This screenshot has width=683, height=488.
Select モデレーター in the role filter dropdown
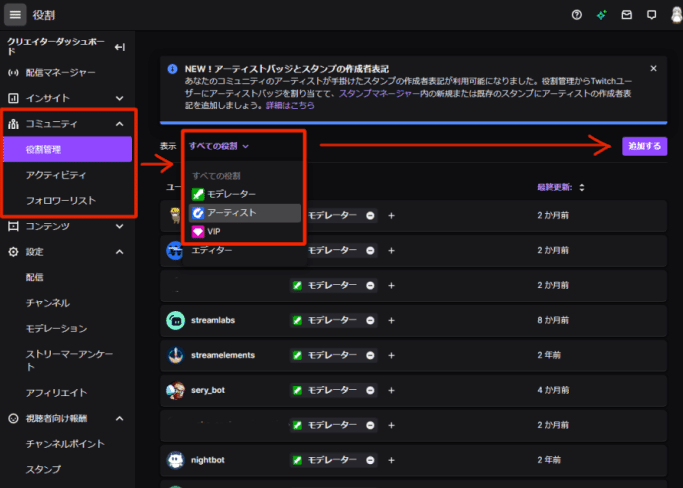click(x=245, y=194)
